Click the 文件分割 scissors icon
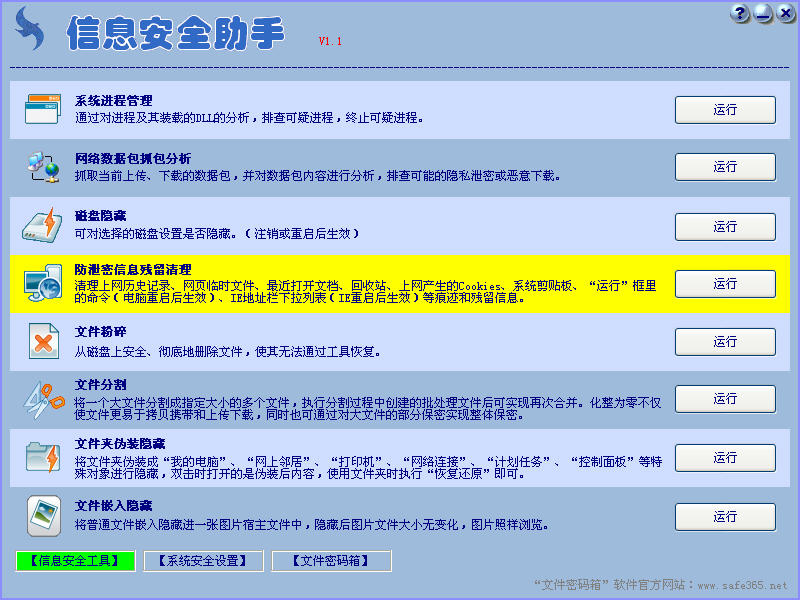The height and width of the screenshot is (600, 800). tap(44, 400)
